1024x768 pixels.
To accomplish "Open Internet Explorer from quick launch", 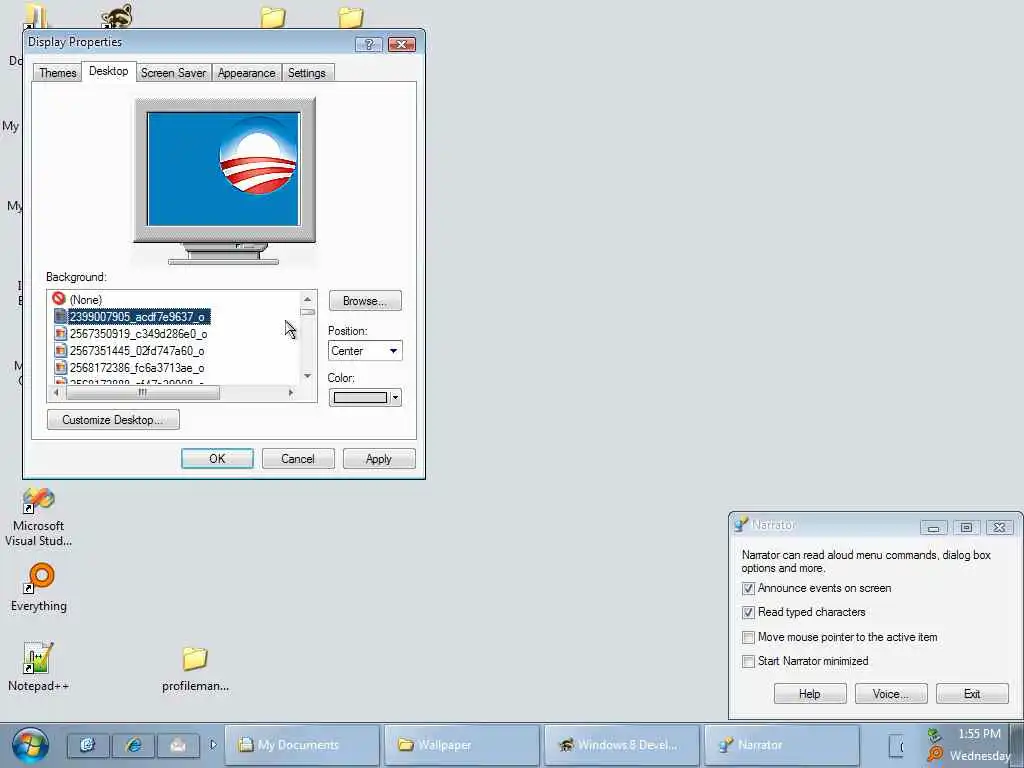I will click(134, 744).
